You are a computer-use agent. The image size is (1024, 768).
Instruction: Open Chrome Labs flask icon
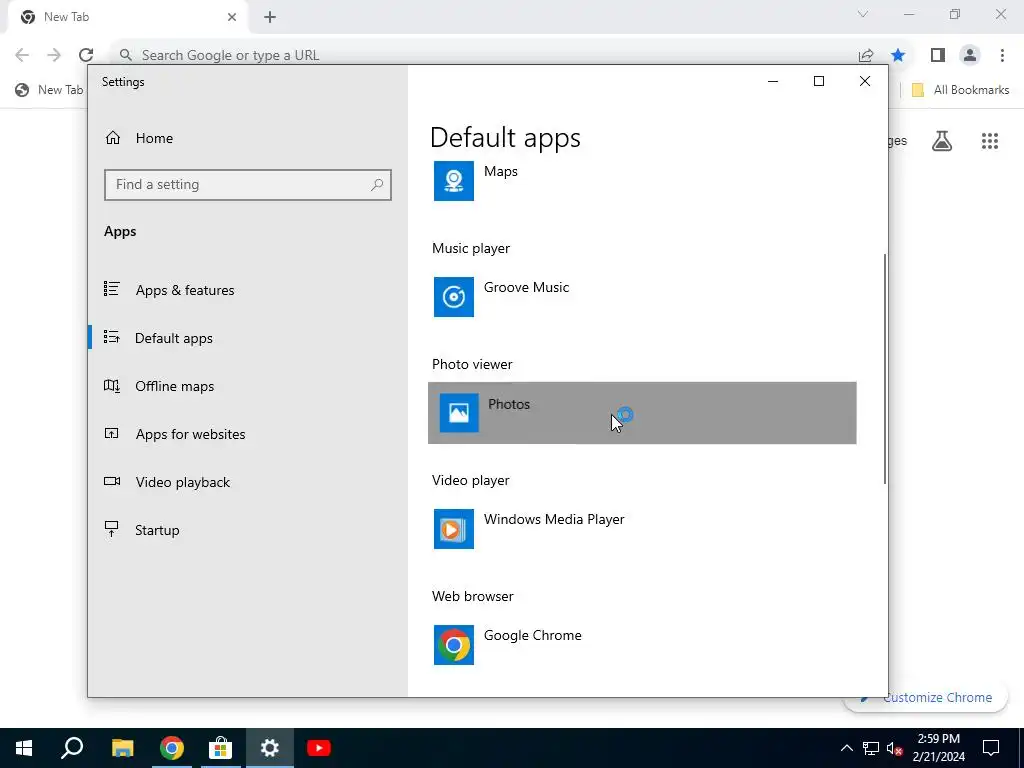tap(942, 140)
